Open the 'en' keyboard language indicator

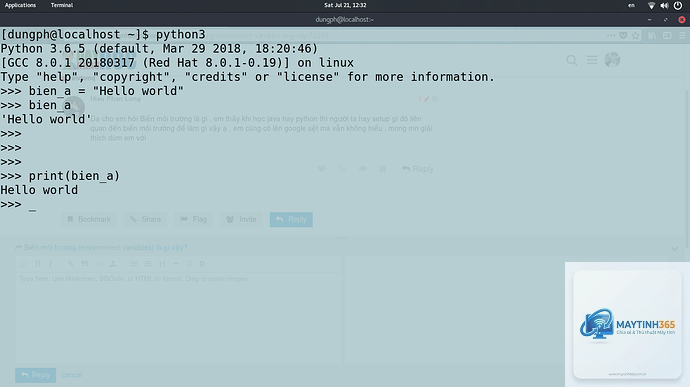pyautogui.click(x=631, y=5)
